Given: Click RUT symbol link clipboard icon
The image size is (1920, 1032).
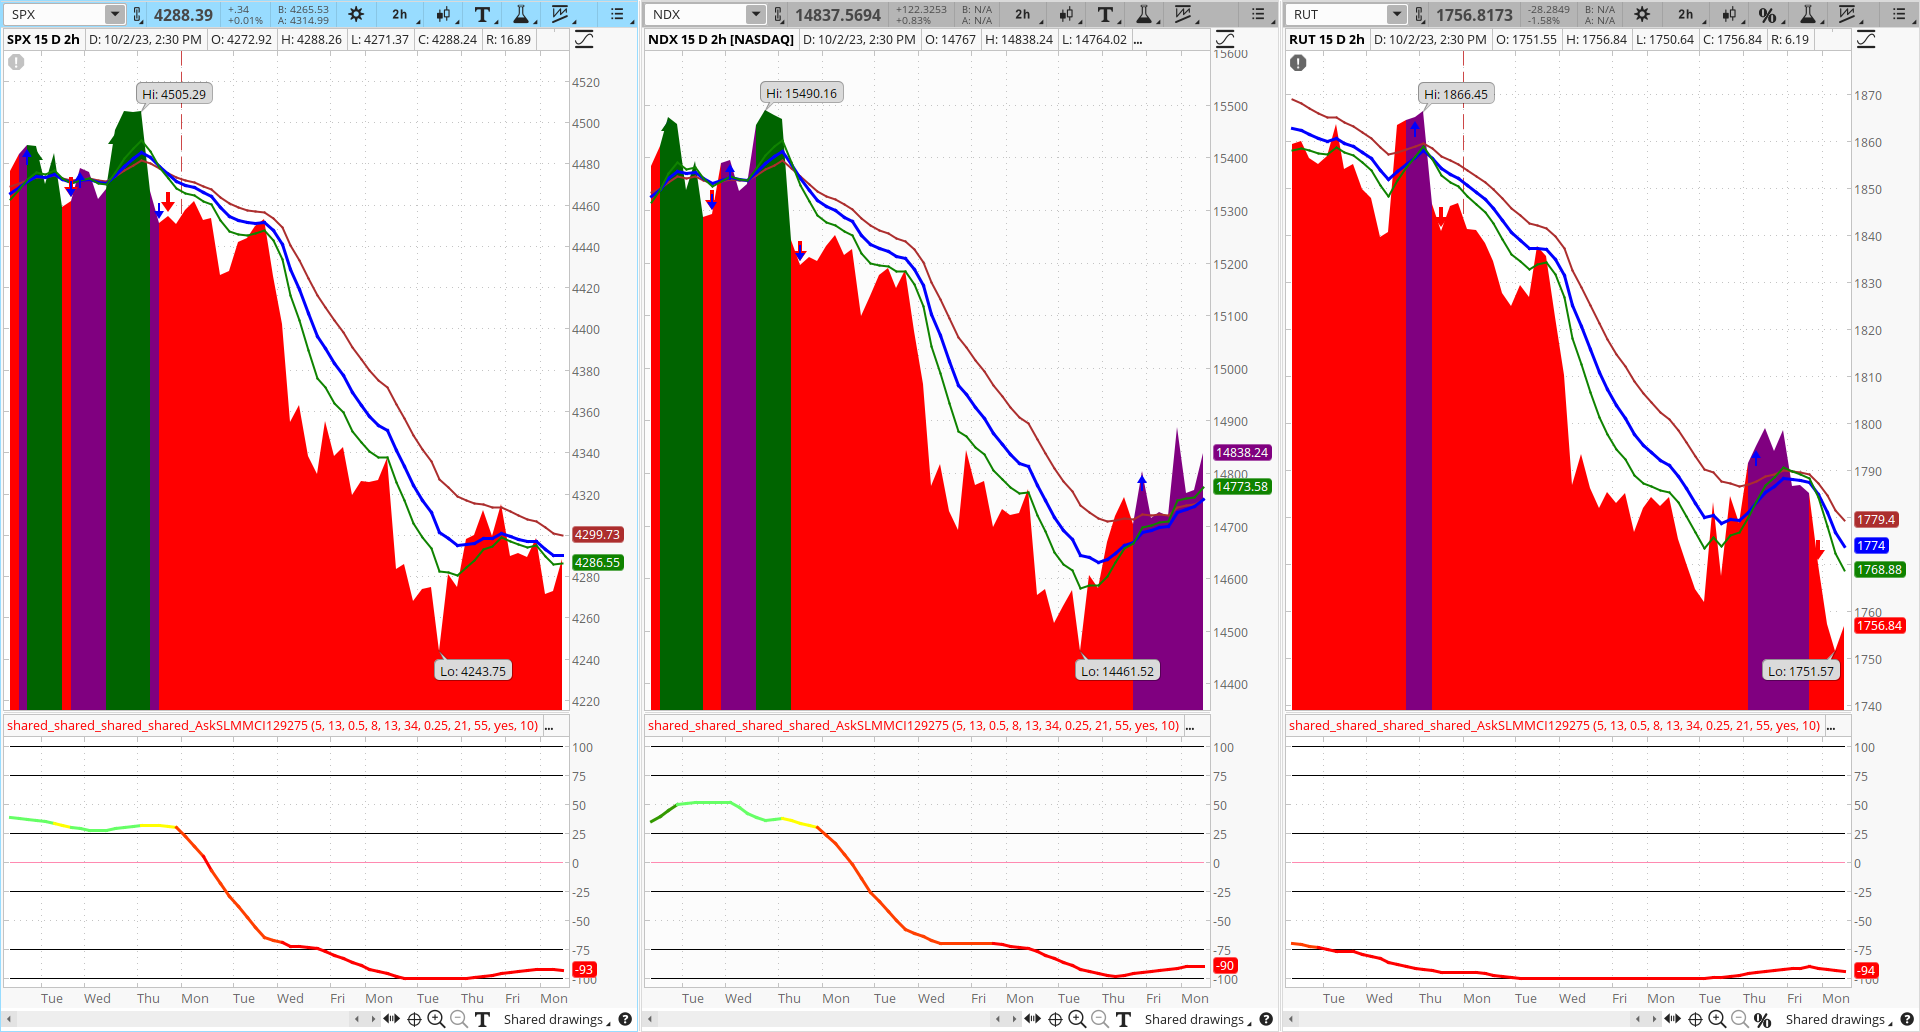Looking at the screenshot, I should click(x=1420, y=15).
